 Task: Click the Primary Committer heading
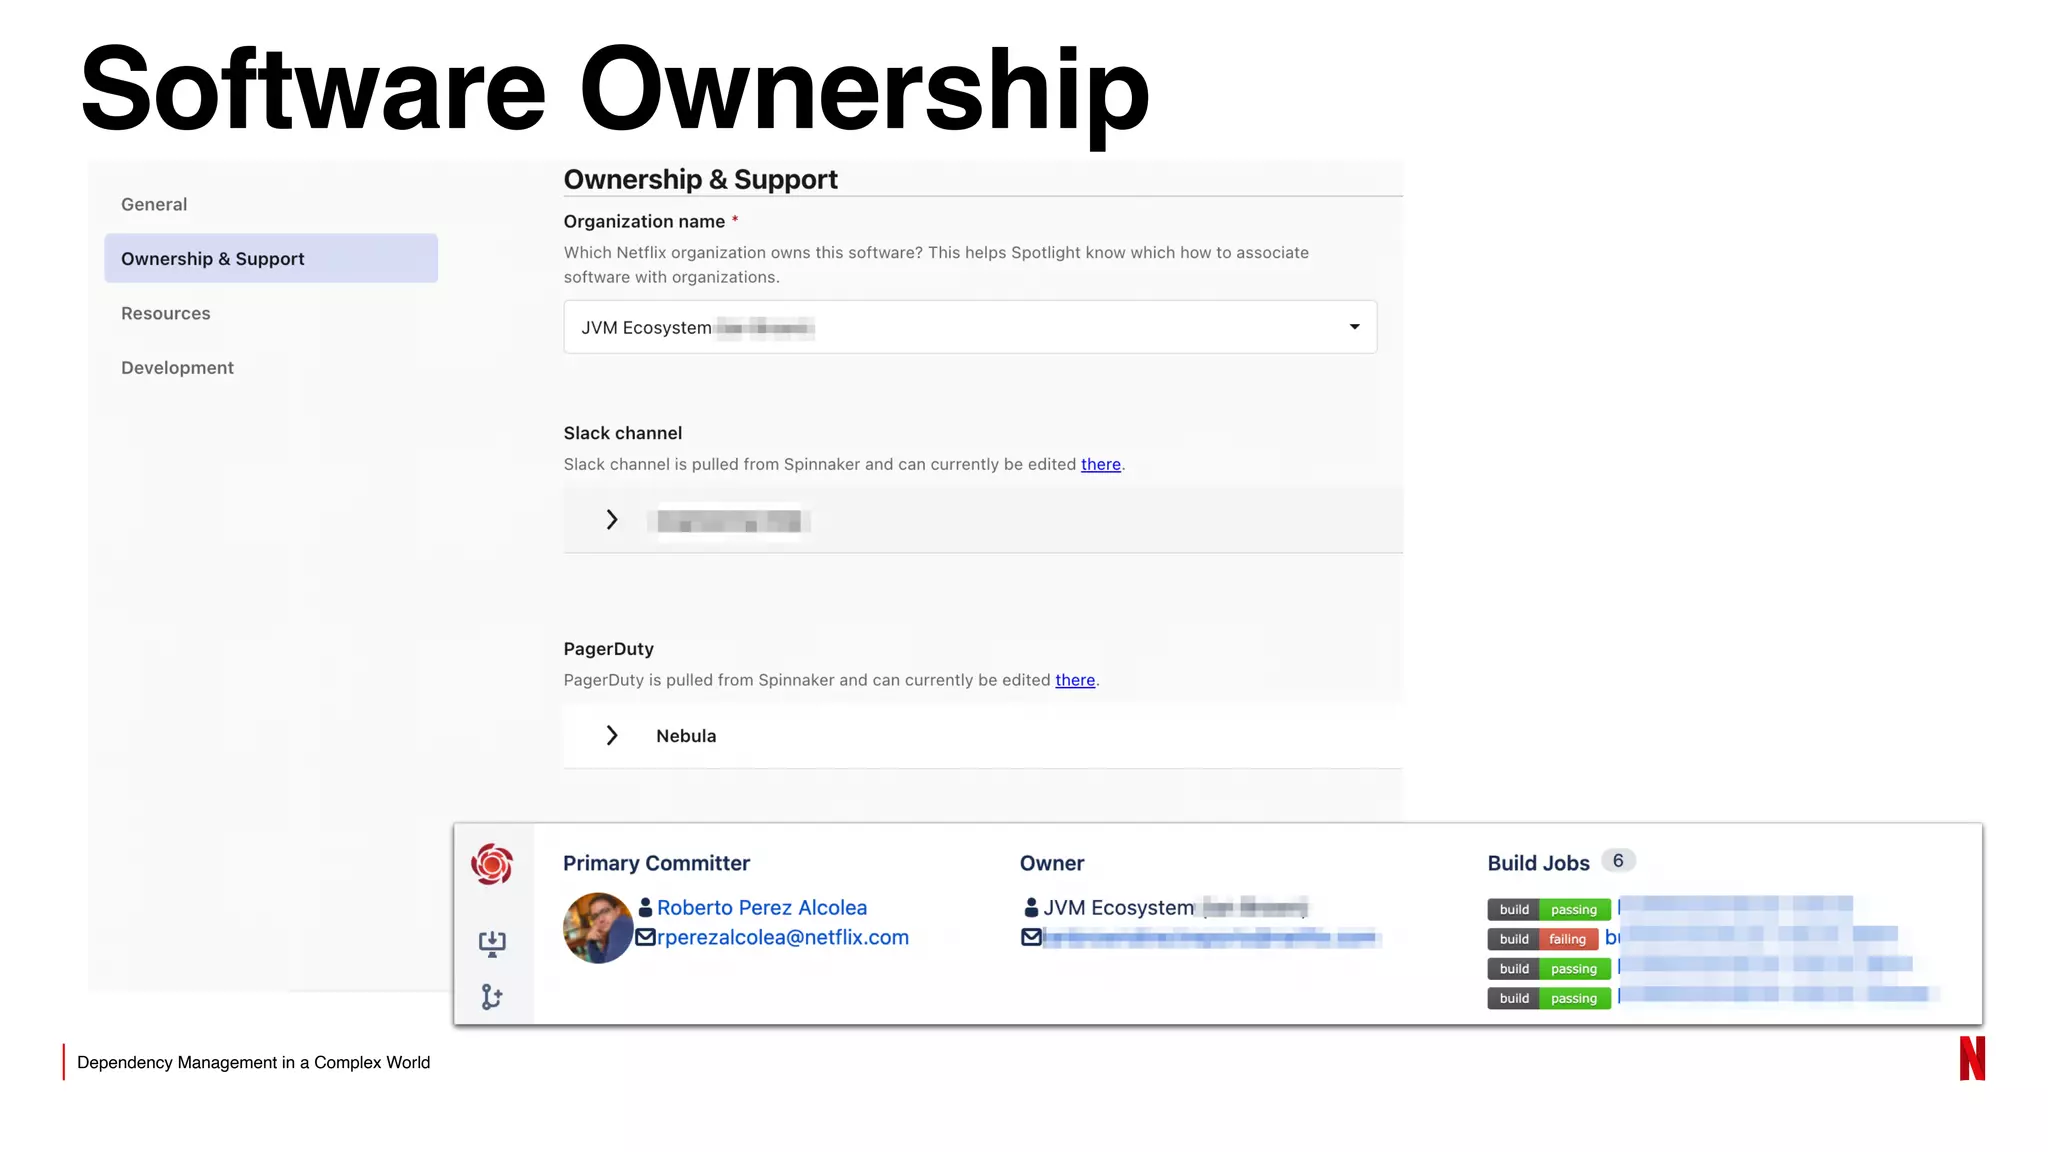[656, 863]
